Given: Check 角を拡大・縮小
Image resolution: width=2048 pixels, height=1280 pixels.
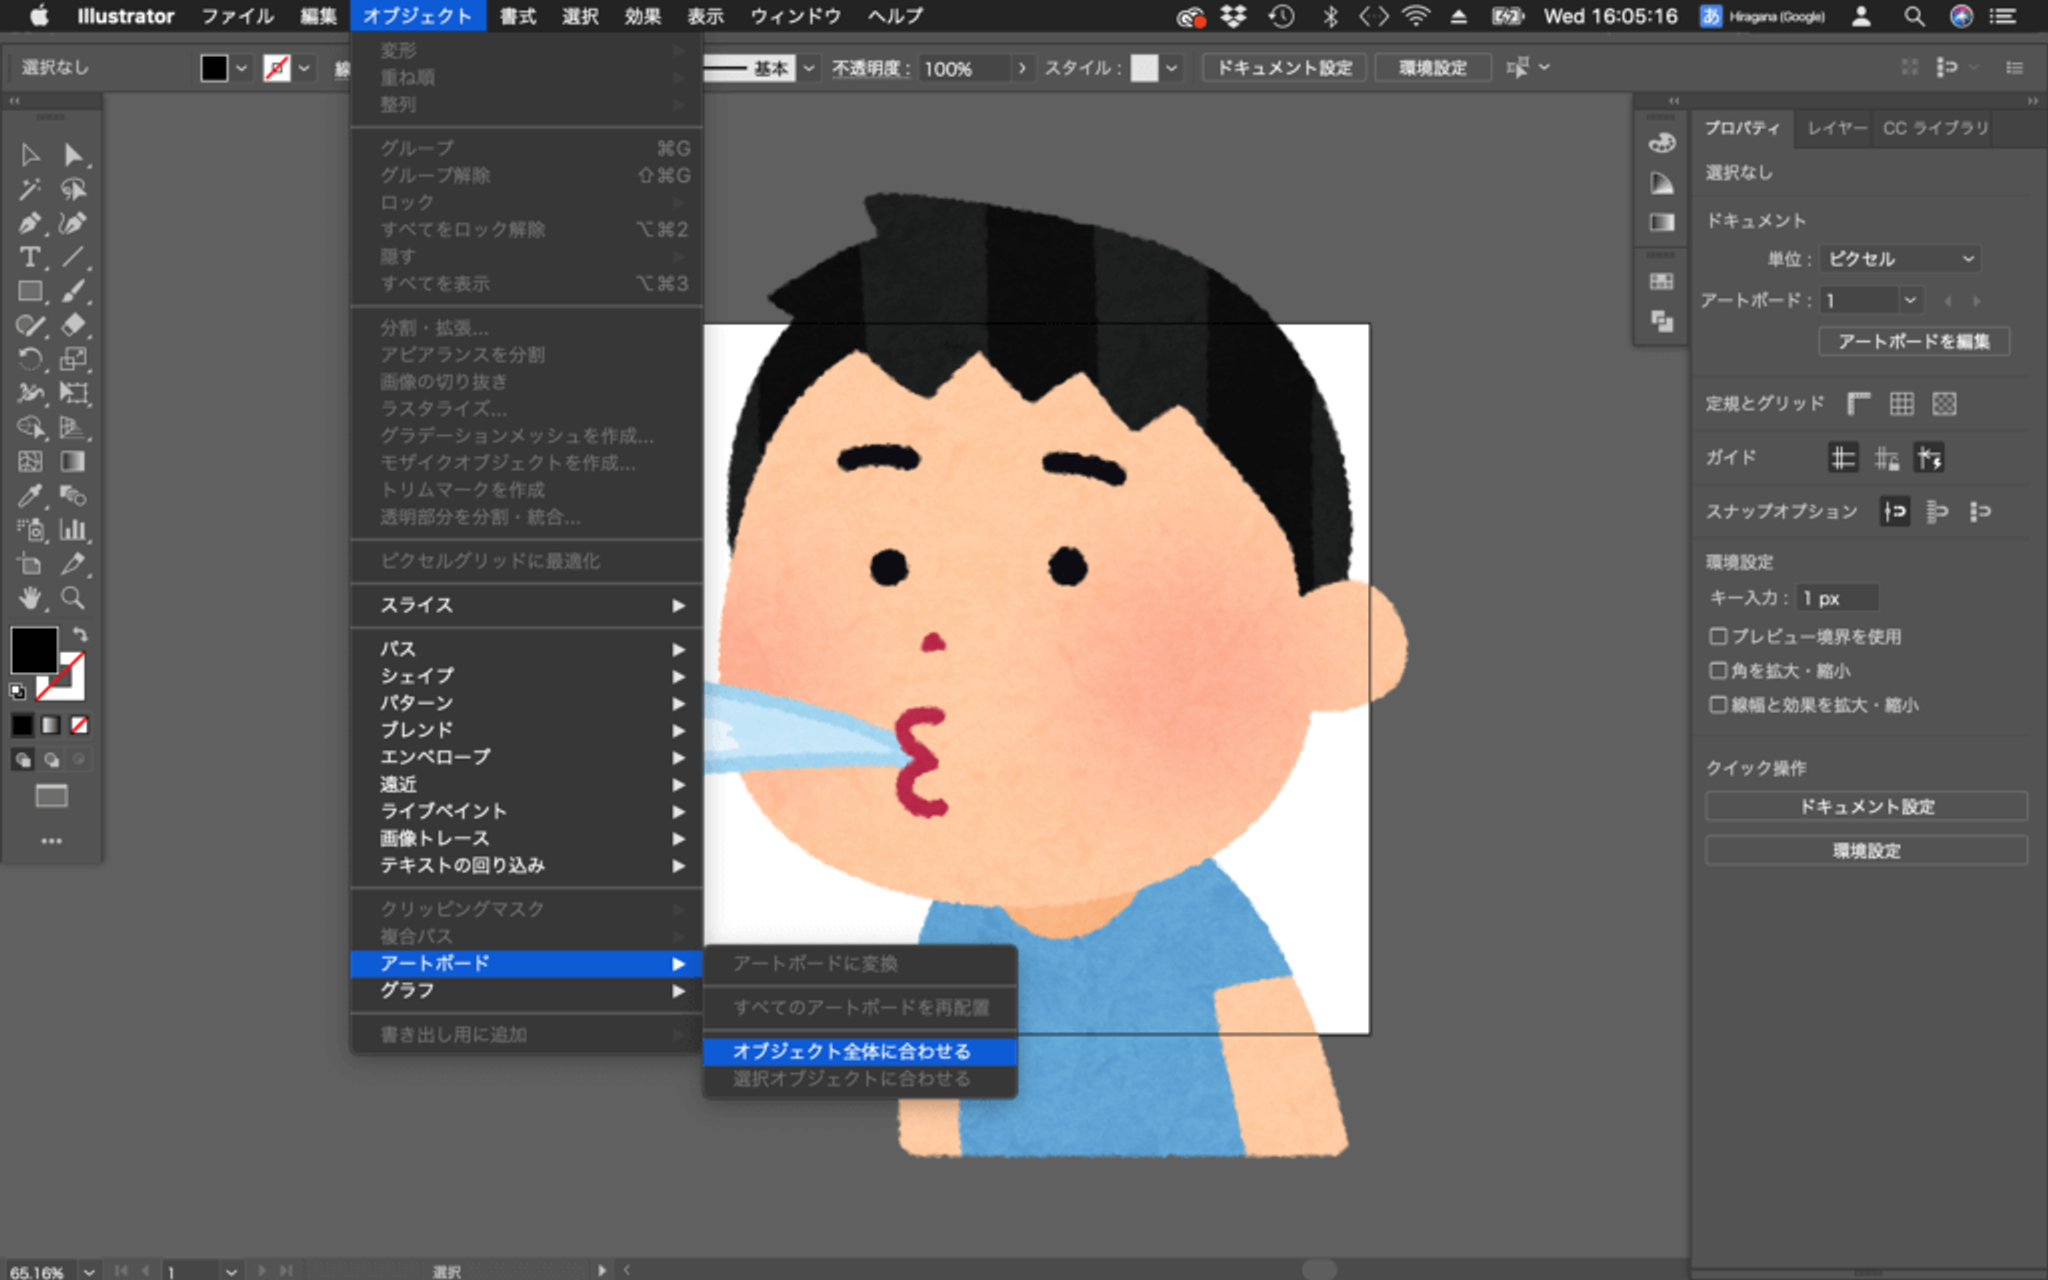Looking at the screenshot, I should point(1720,671).
